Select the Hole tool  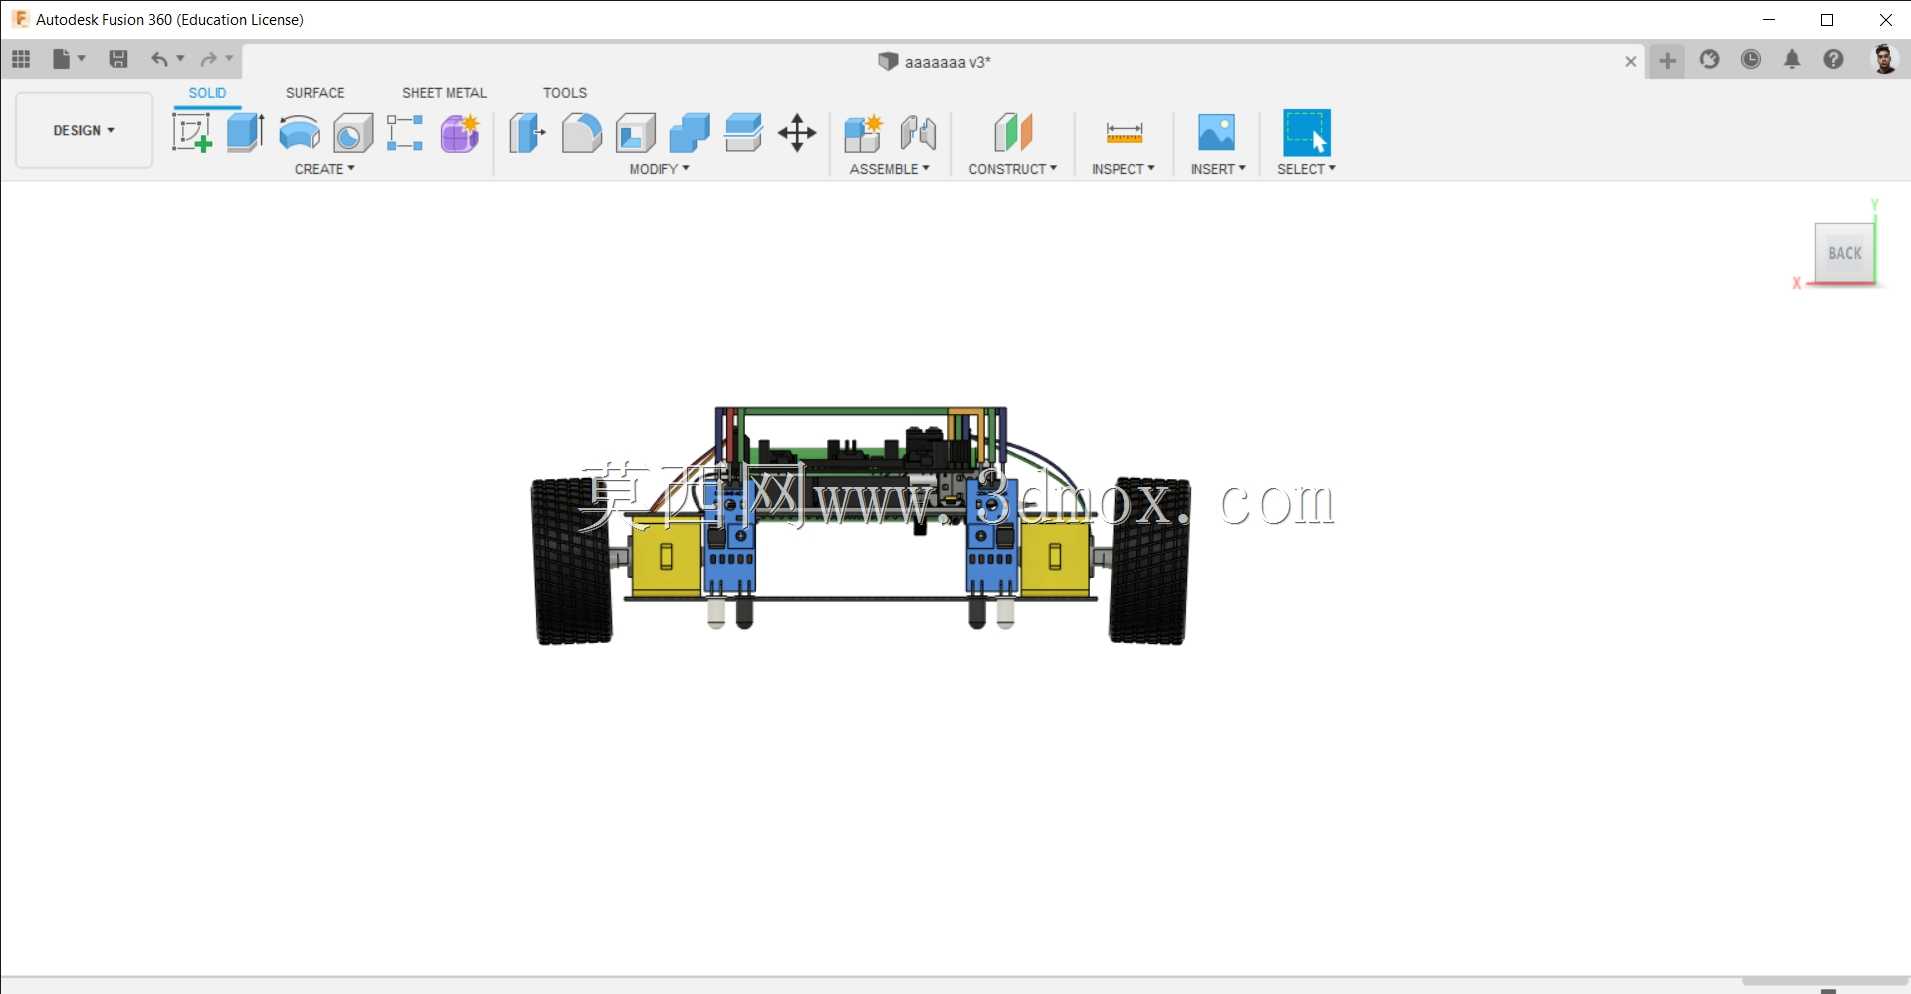click(x=353, y=132)
